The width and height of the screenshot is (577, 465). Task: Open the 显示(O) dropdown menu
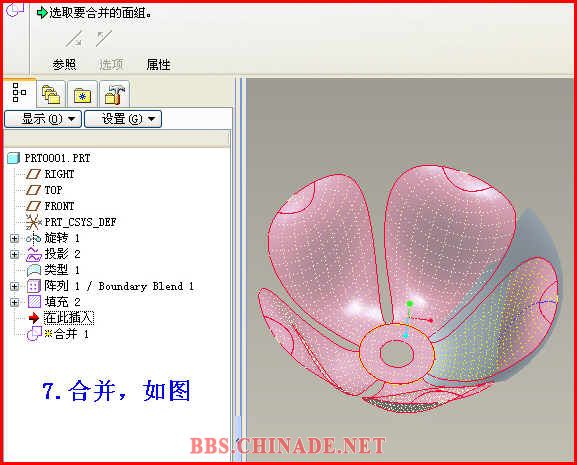click(x=43, y=119)
